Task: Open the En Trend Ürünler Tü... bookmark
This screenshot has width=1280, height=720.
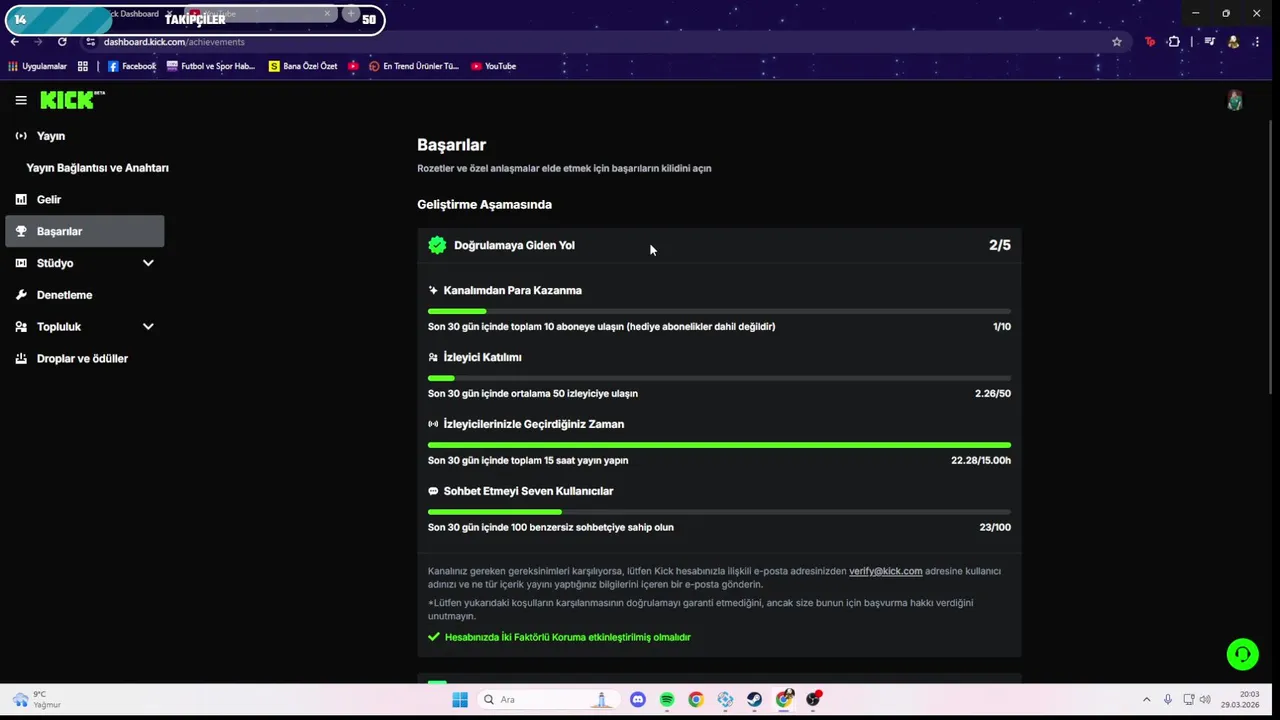Action: click(413, 66)
